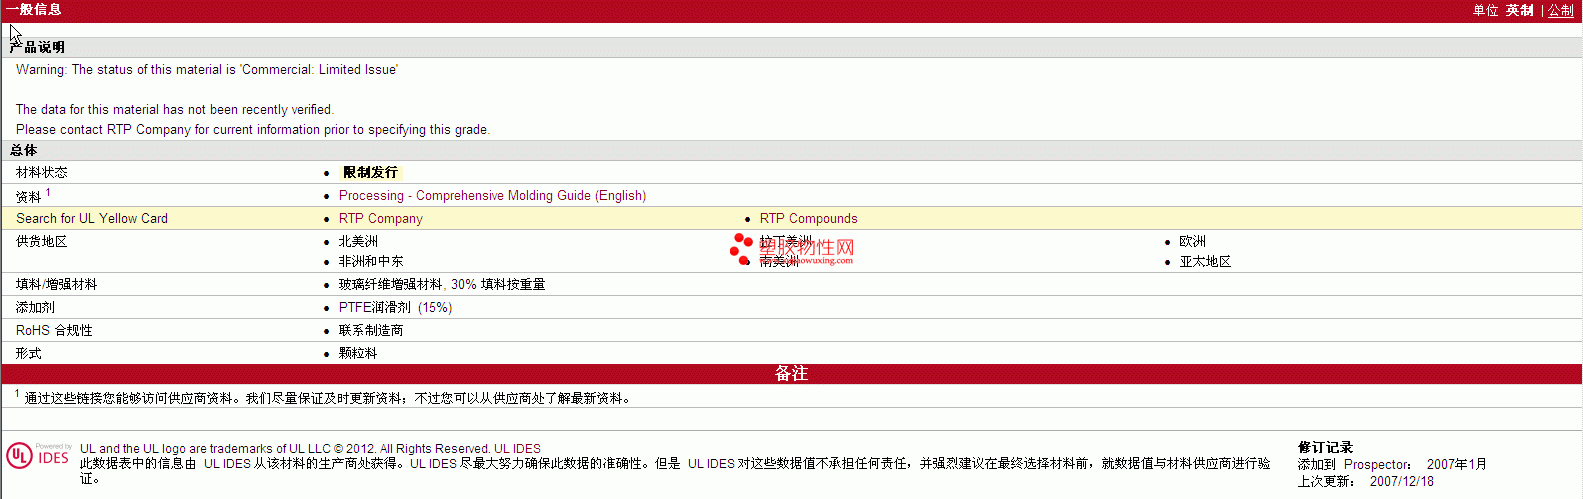Screen dimensions: 1583x499
Task: Select the 2007/12/18 last updated date
Action: coord(1401,482)
